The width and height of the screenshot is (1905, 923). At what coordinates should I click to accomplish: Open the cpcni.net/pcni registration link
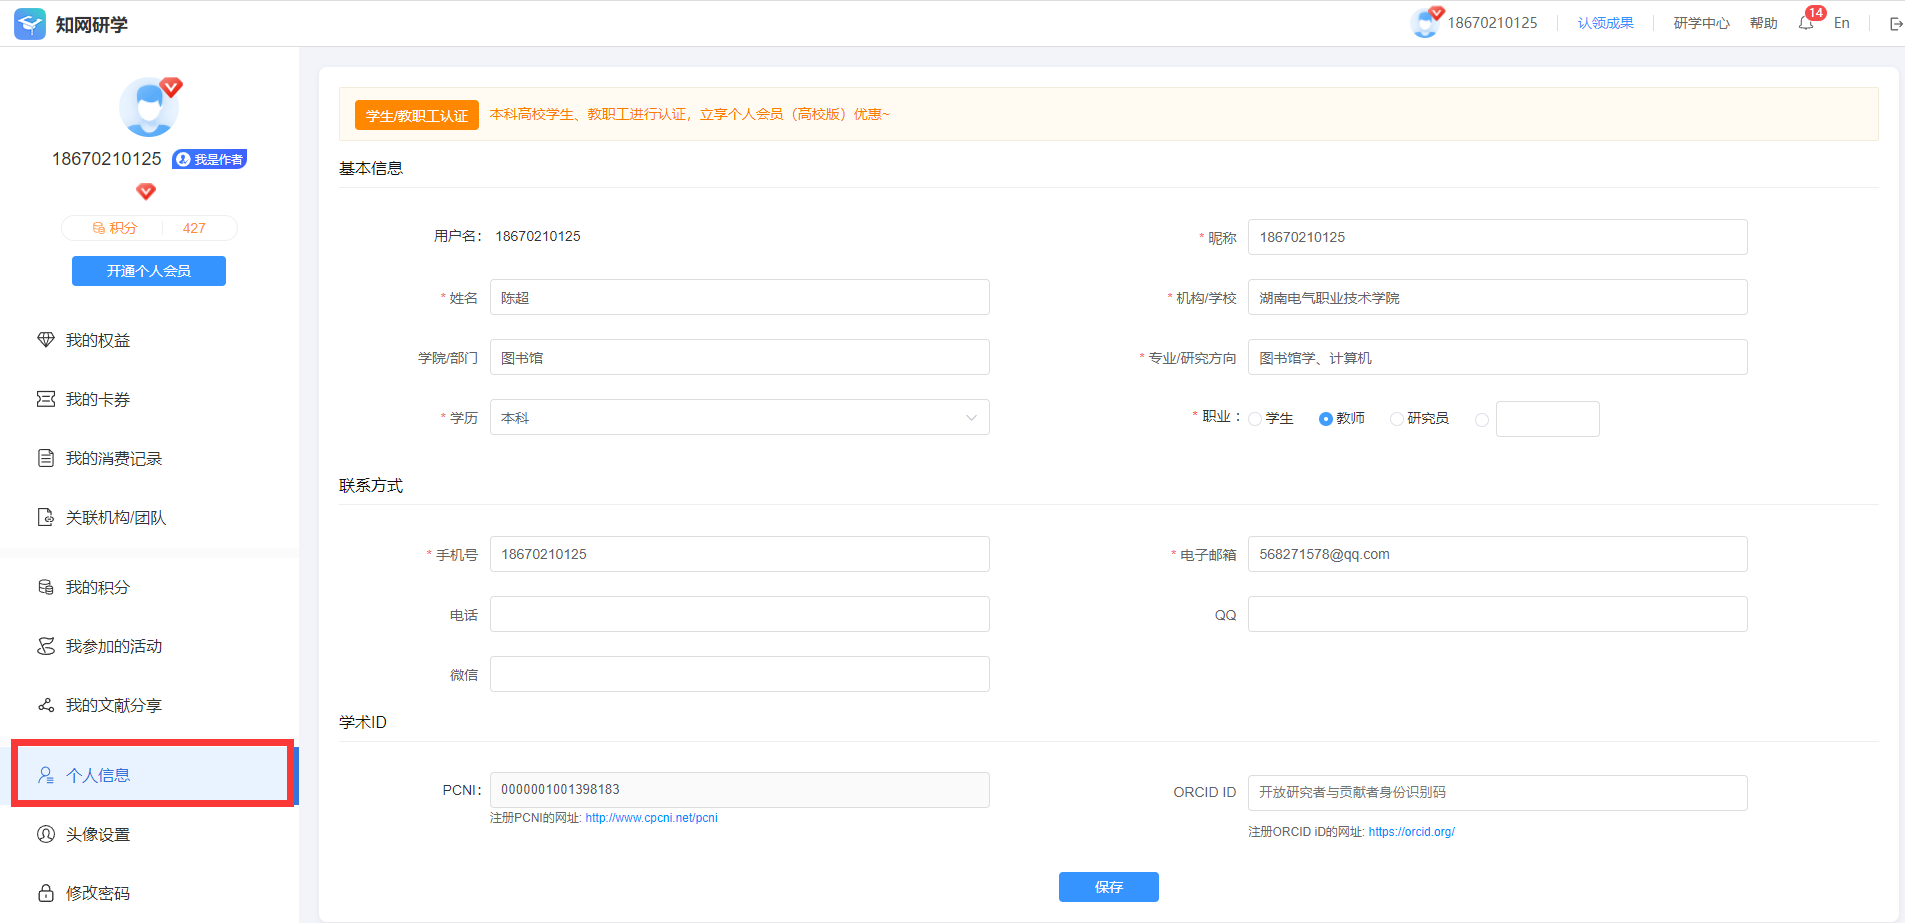pyautogui.click(x=652, y=818)
